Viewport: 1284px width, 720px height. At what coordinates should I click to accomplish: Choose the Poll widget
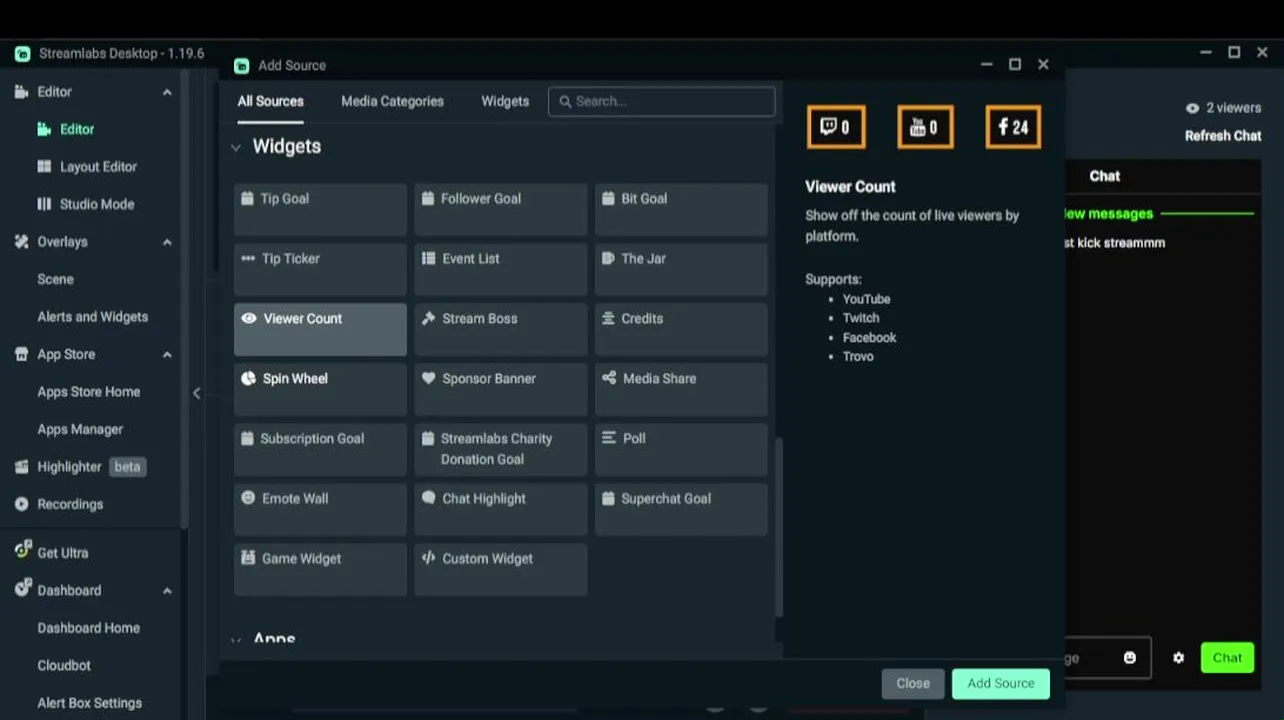[681, 449]
